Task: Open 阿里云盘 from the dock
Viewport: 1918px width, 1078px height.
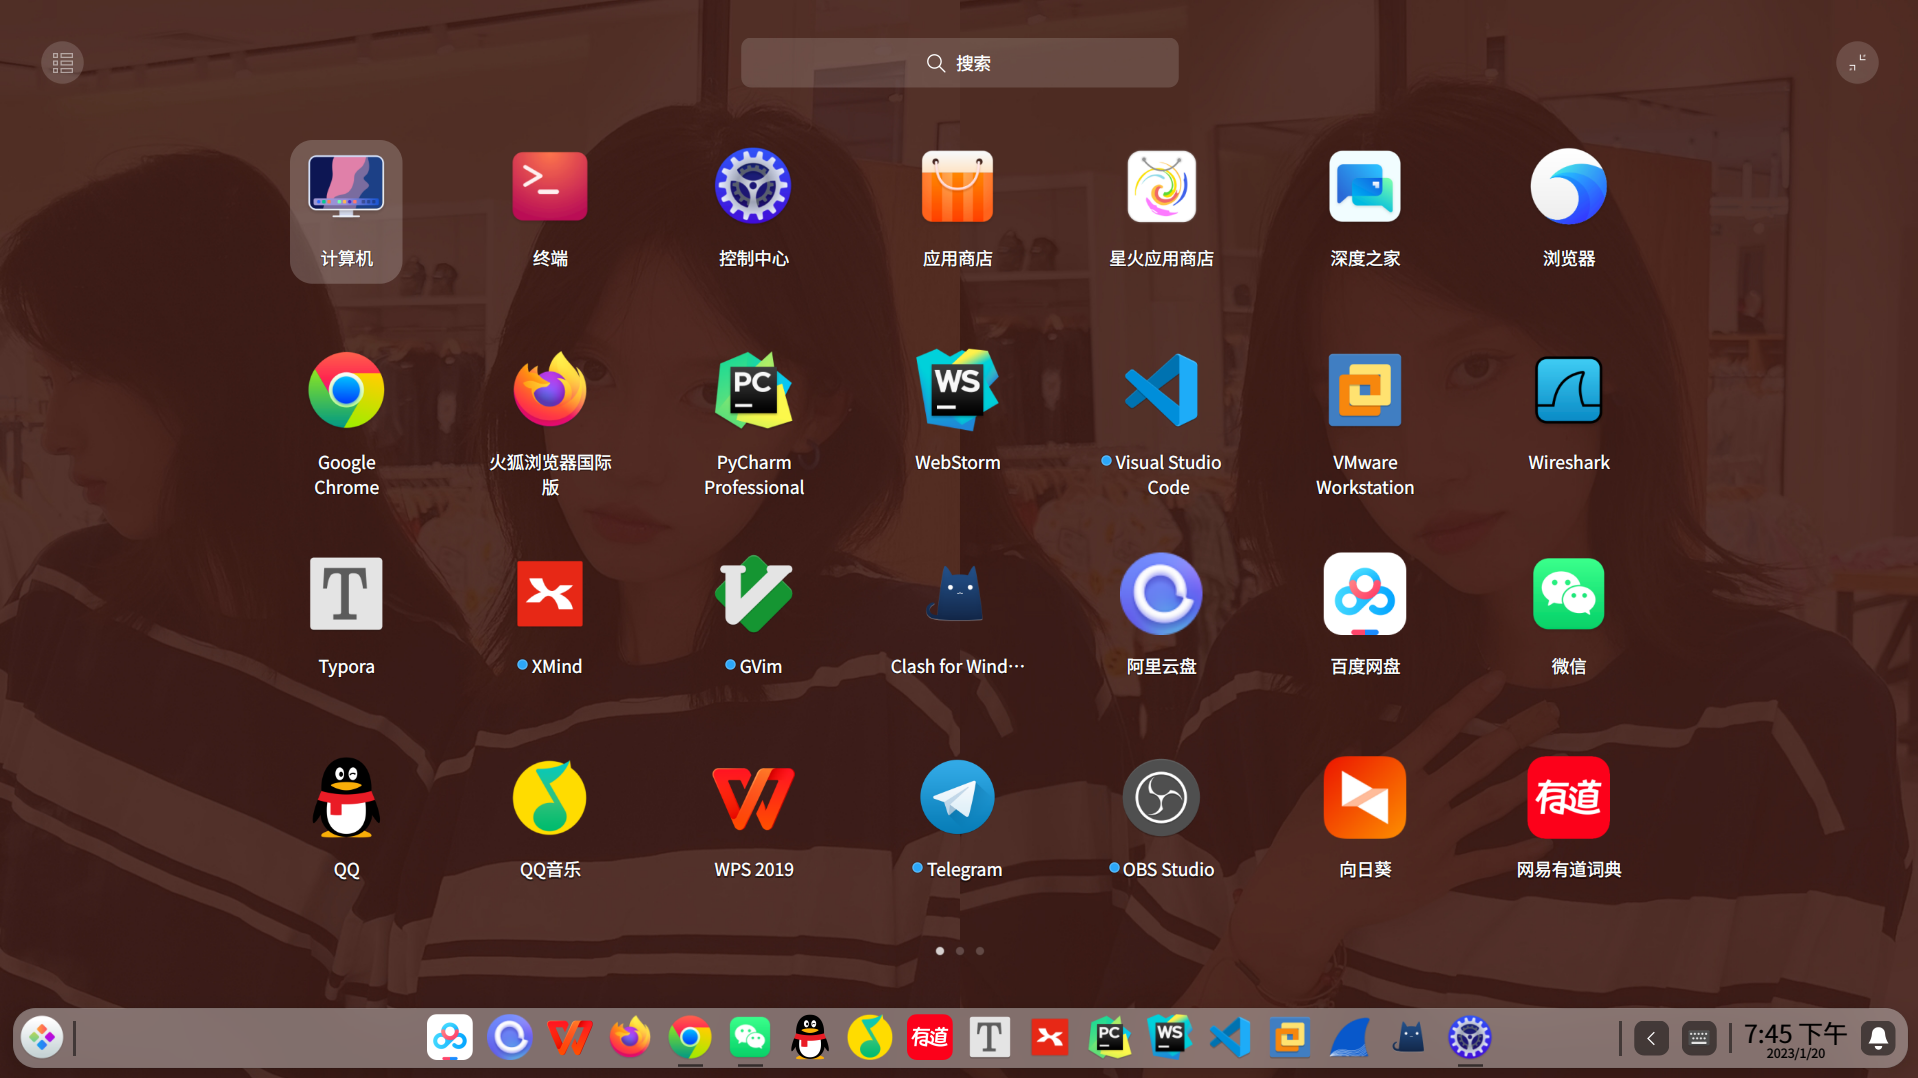Action: coord(510,1038)
